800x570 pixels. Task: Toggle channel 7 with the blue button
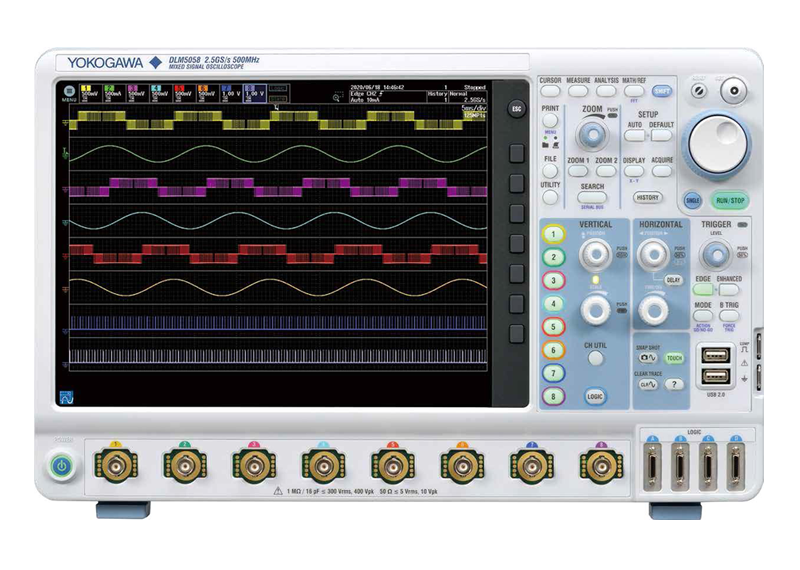click(x=554, y=373)
